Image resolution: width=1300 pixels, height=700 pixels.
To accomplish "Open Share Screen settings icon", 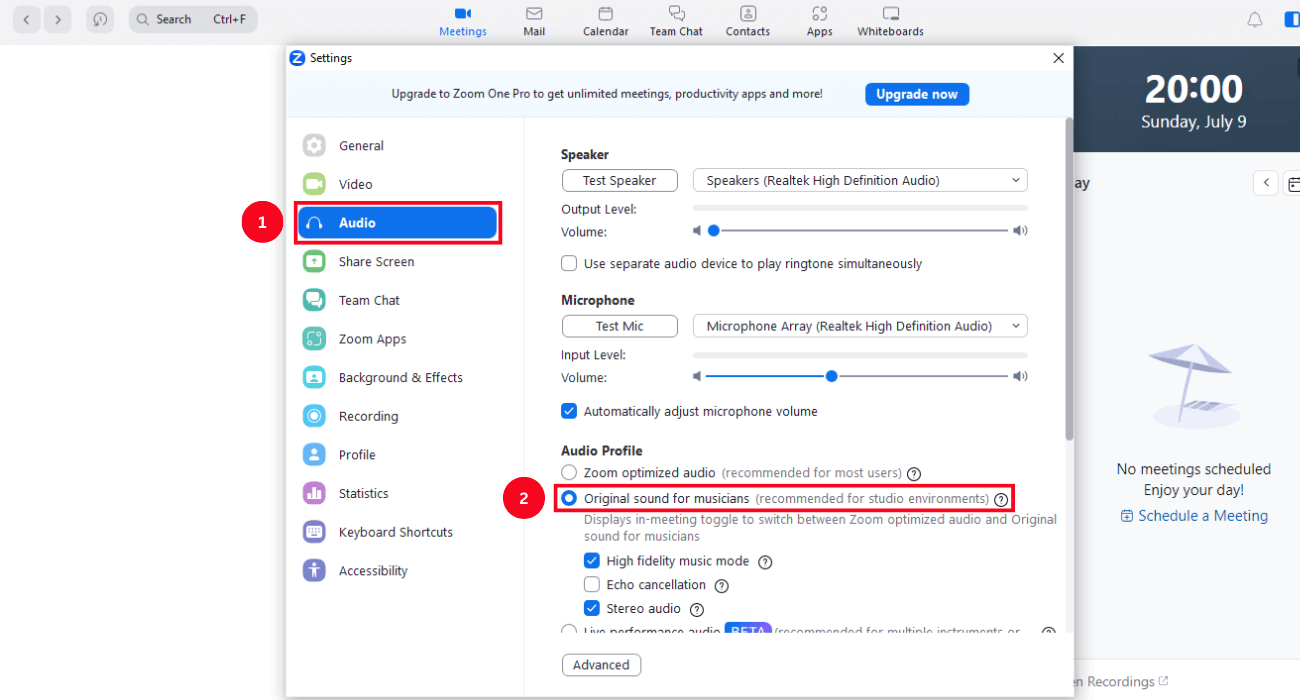I will pos(314,261).
